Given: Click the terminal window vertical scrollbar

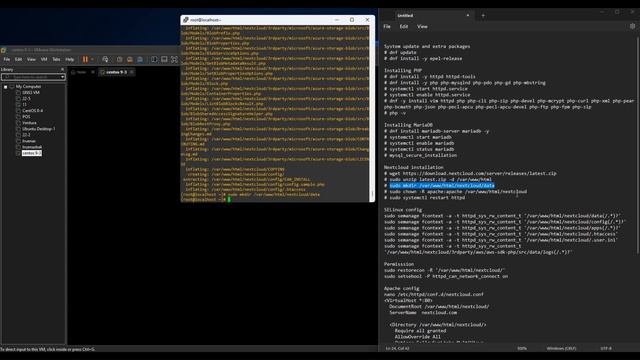Looking at the screenshot, I should tap(372, 113).
